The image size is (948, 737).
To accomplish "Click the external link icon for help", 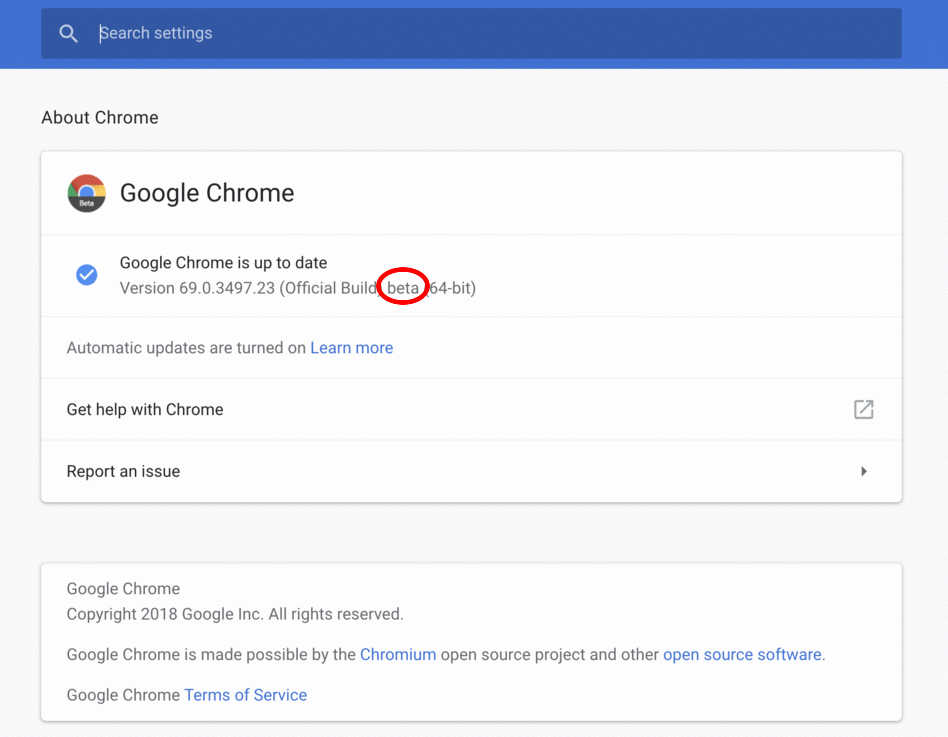I will click(863, 409).
